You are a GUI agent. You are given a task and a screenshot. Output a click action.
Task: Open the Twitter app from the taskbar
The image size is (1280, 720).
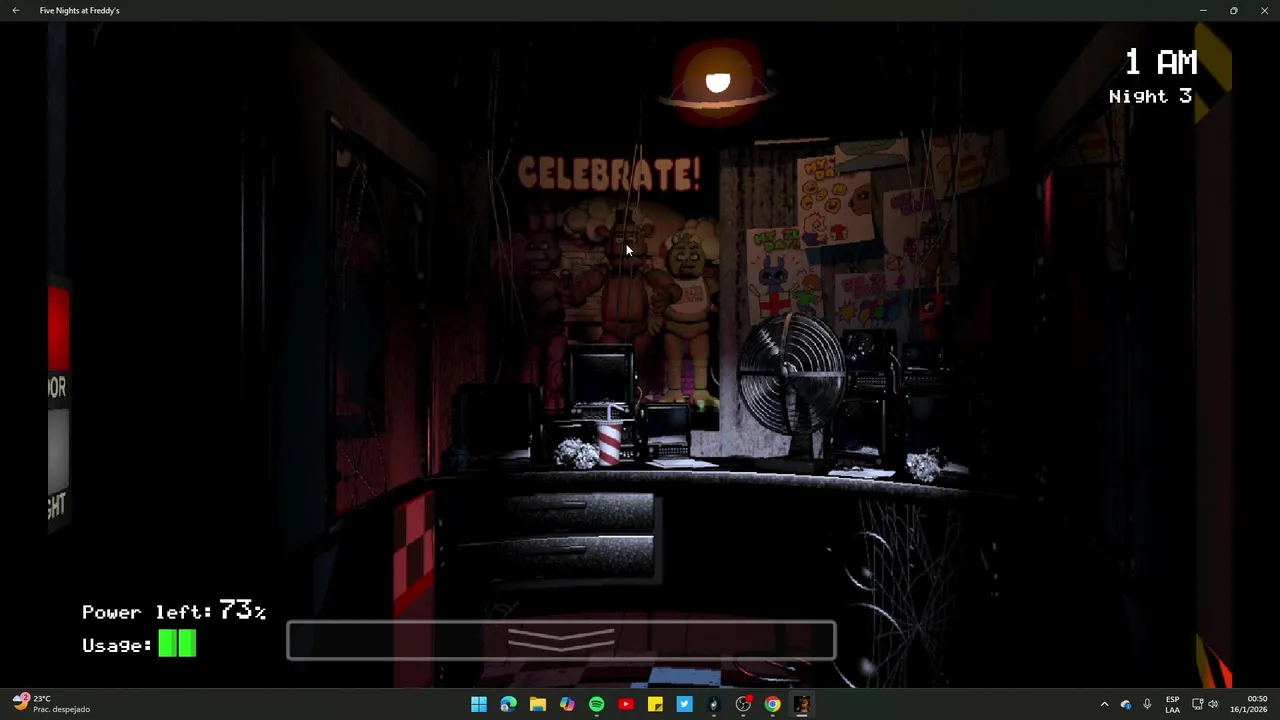684,705
